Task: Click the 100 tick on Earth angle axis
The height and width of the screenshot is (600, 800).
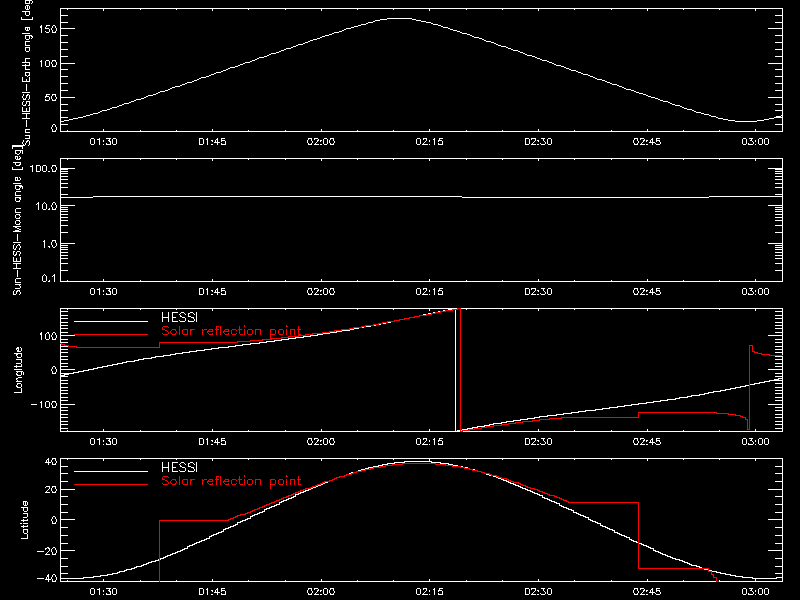Action: pos(47,63)
